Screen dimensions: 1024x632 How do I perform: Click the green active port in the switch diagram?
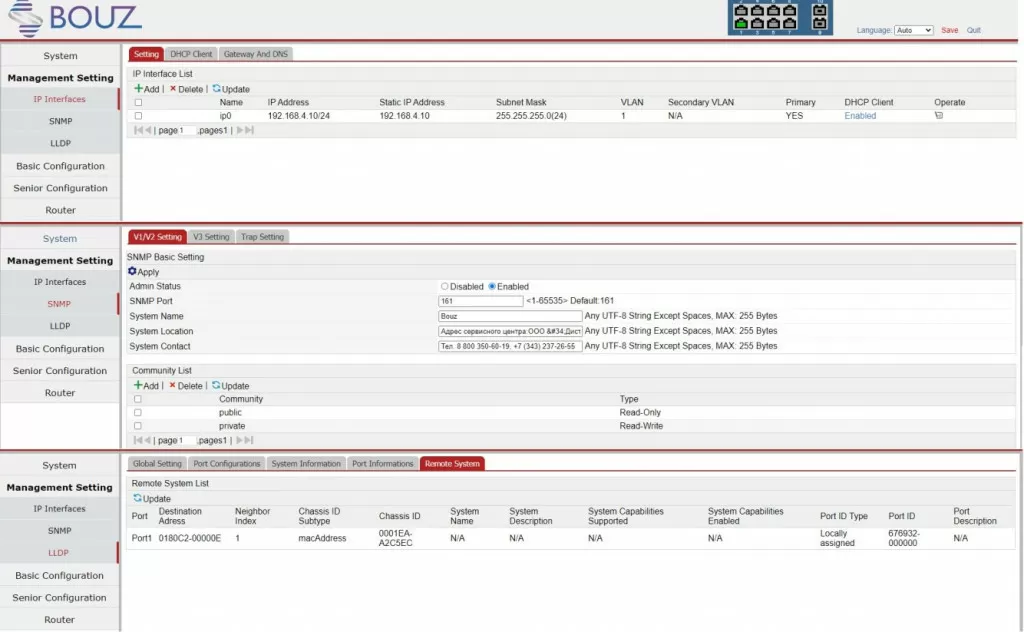click(741, 24)
